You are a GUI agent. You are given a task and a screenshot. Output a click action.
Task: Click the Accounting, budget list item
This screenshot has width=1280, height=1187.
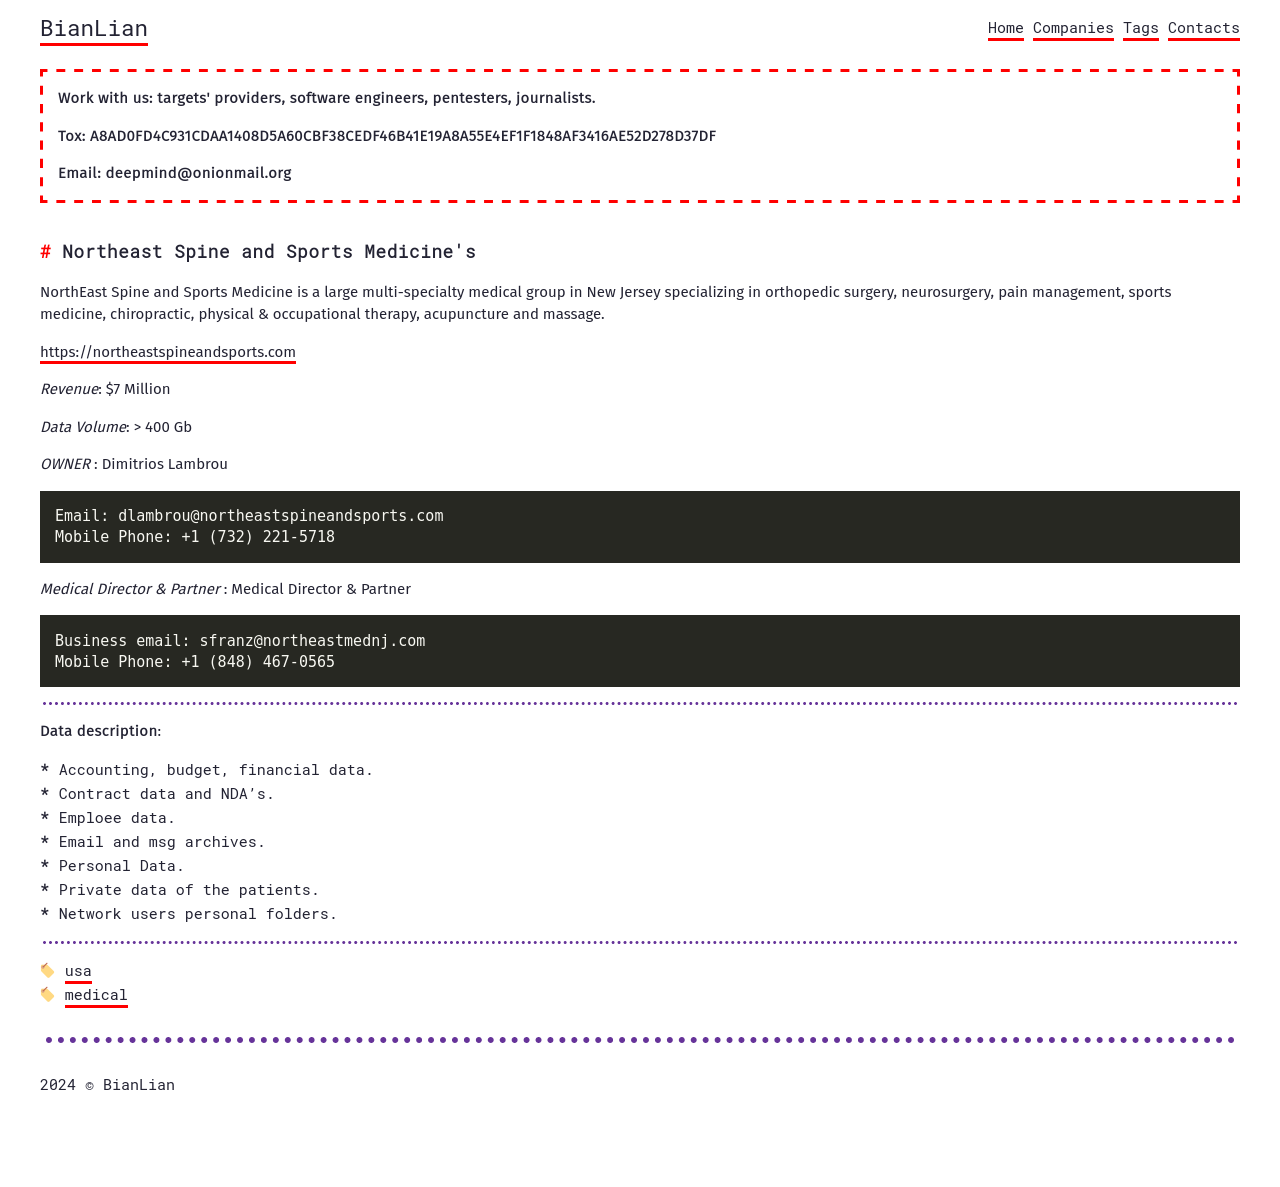[x=215, y=770]
